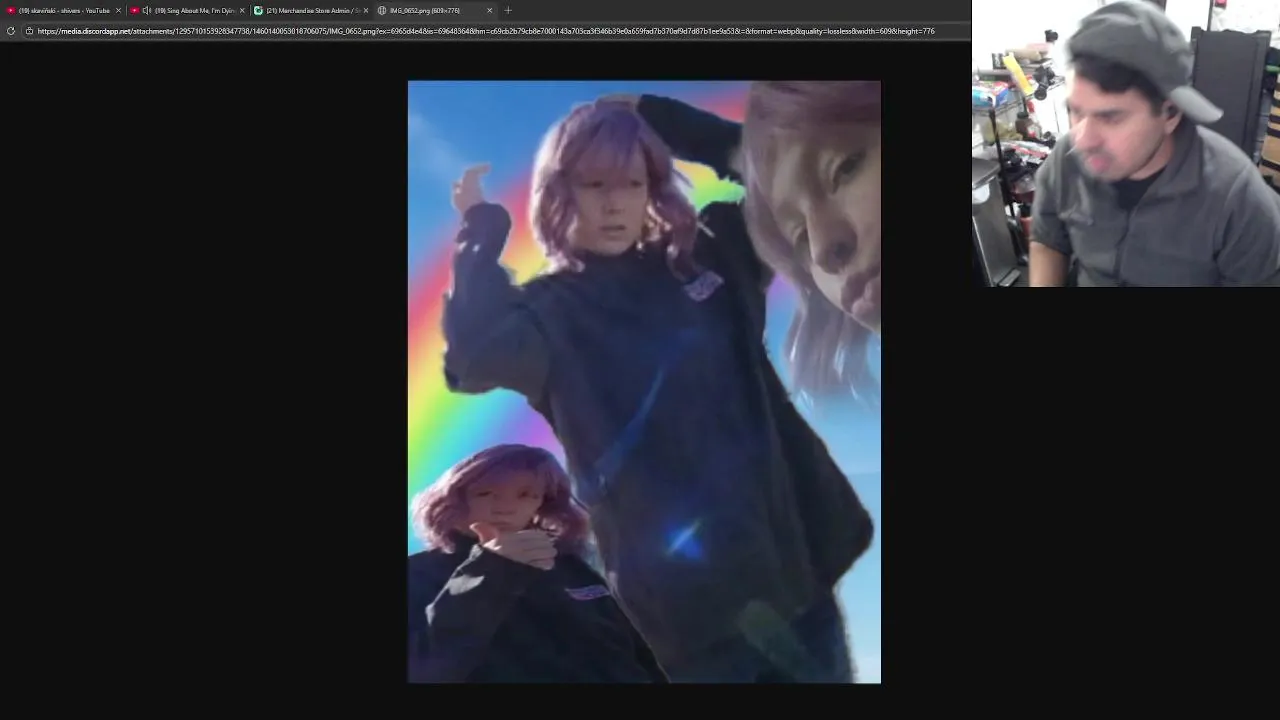Click the webcam overlay feed
1280x720 pixels.
(1126, 143)
